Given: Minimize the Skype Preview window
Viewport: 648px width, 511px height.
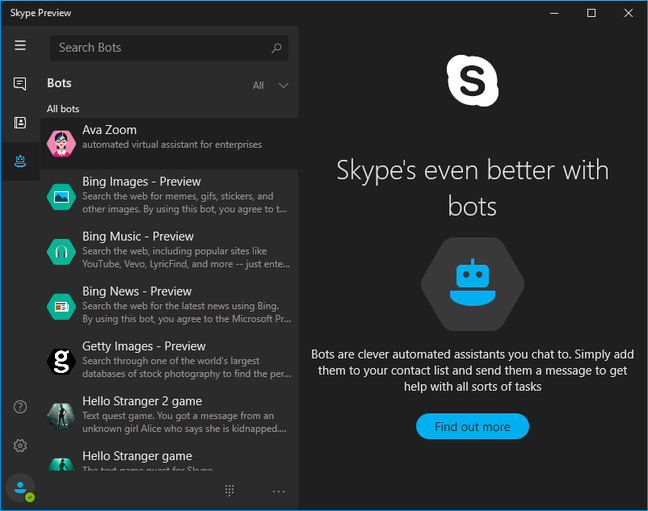Looking at the screenshot, I should click(x=554, y=13).
